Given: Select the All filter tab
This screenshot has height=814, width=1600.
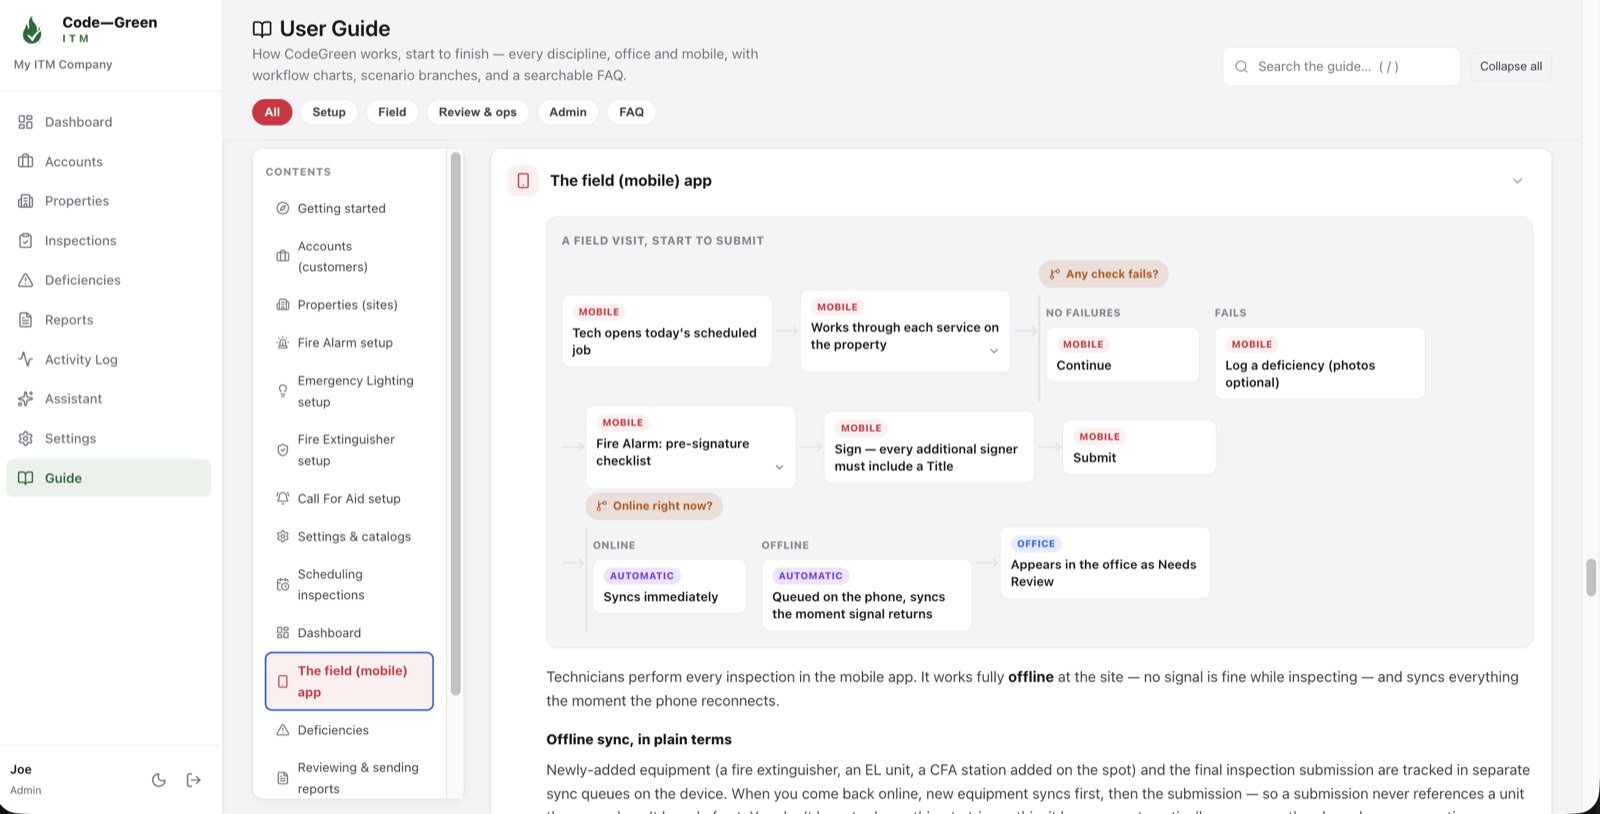Looking at the screenshot, I should point(272,112).
